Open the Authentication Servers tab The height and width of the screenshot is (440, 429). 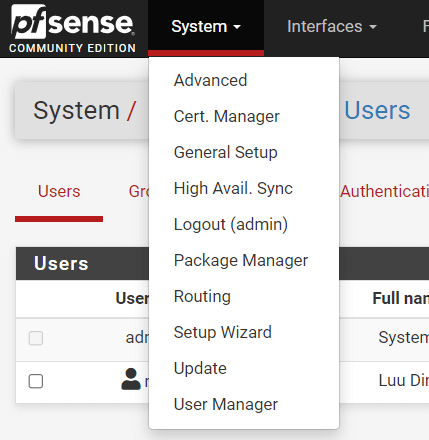[x=384, y=192]
